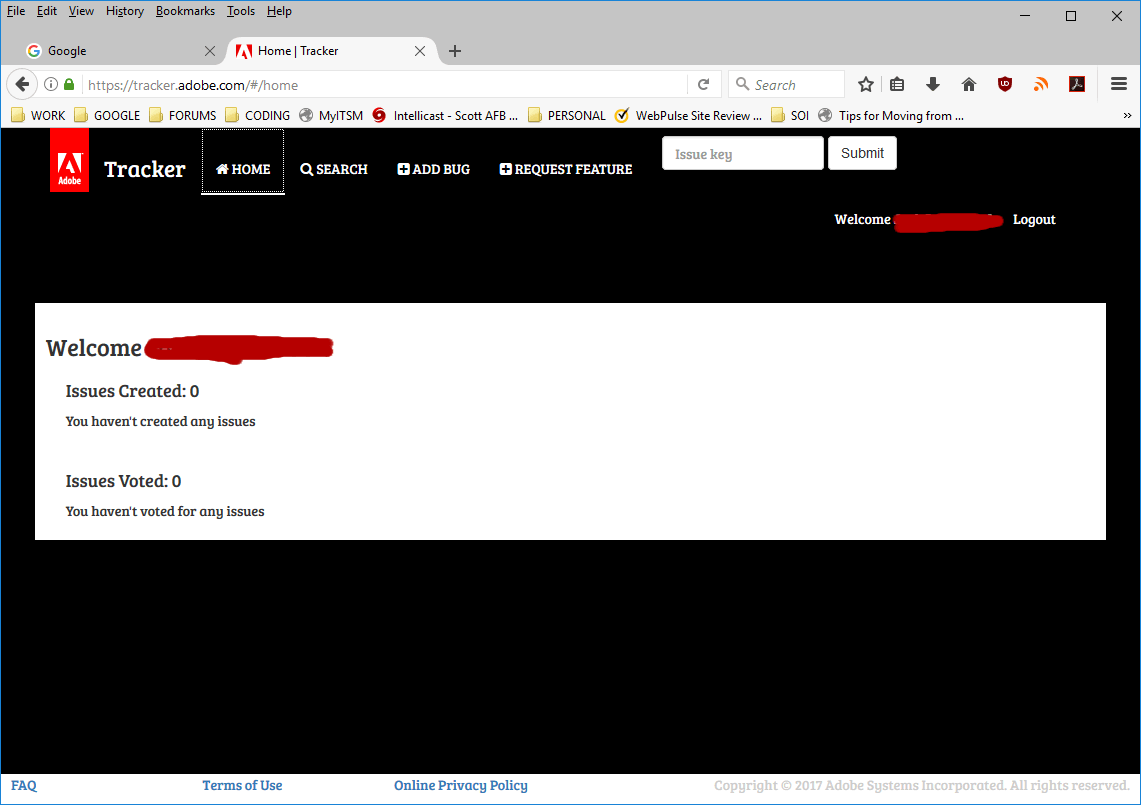Open the Online Privacy Policy link
Image resolution: width=1141 pixels, height=805 pixels.
(461, 785)
